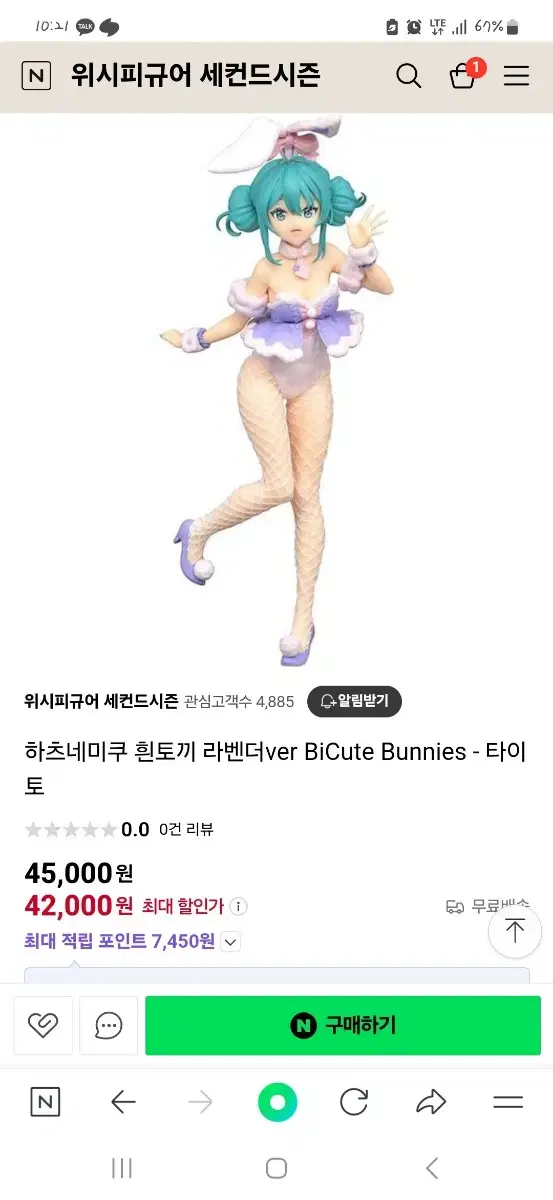Open the 0건 리뷰 reviews link
Viewport: 553px width, 1200px height.
click(x=186, y=829)
